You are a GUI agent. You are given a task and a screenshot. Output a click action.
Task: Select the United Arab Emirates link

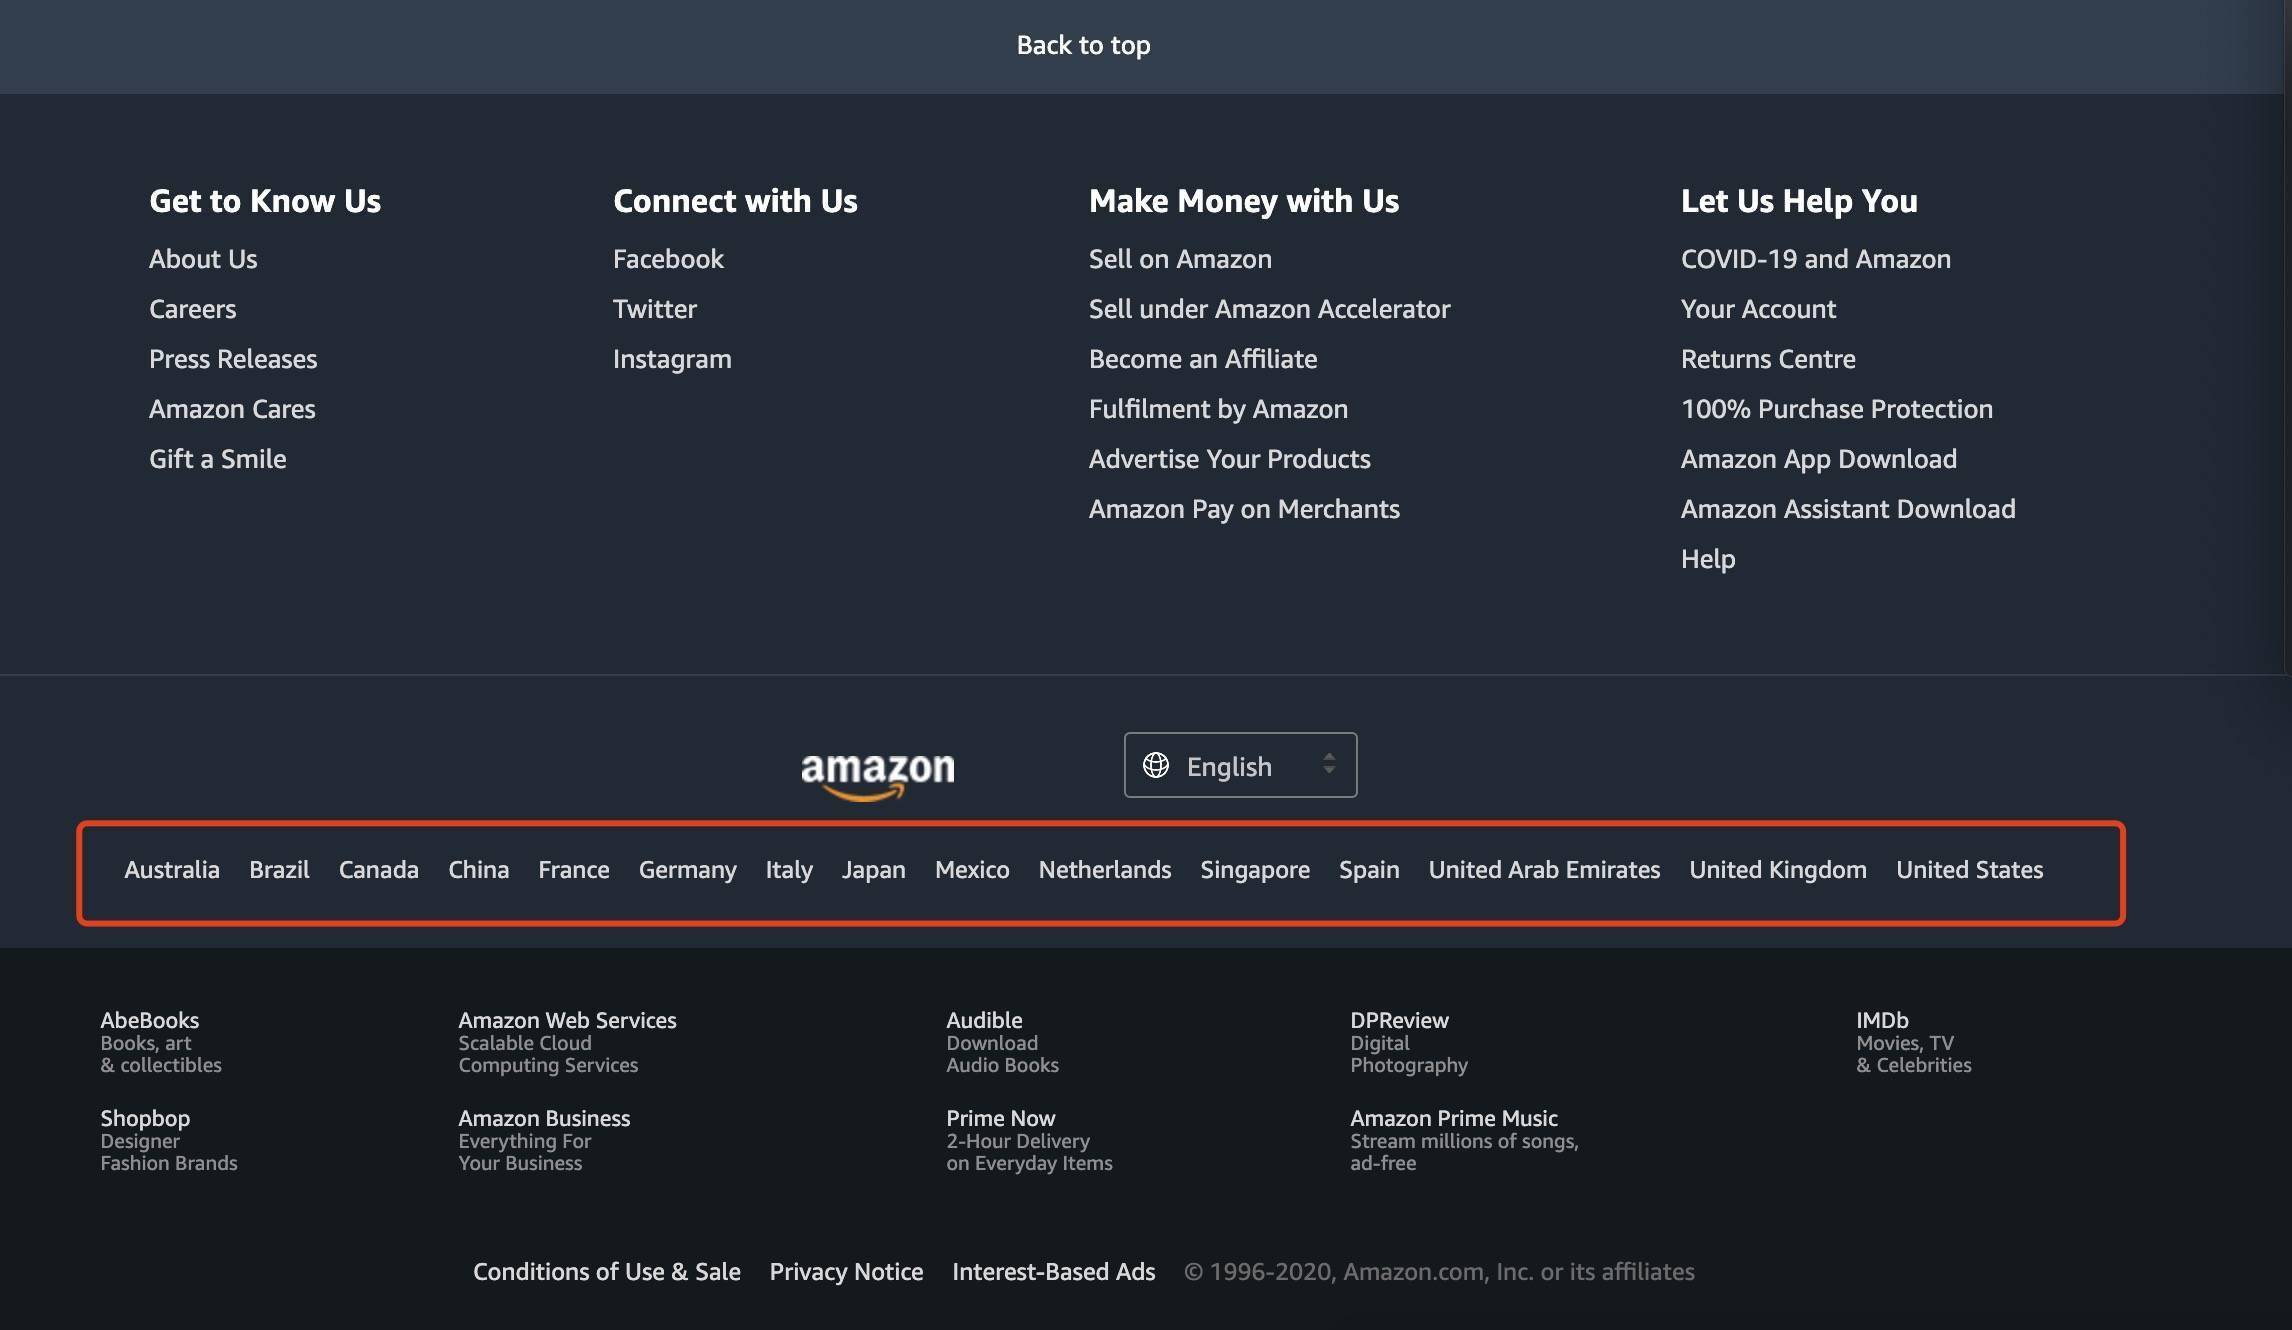point(1544,870)
